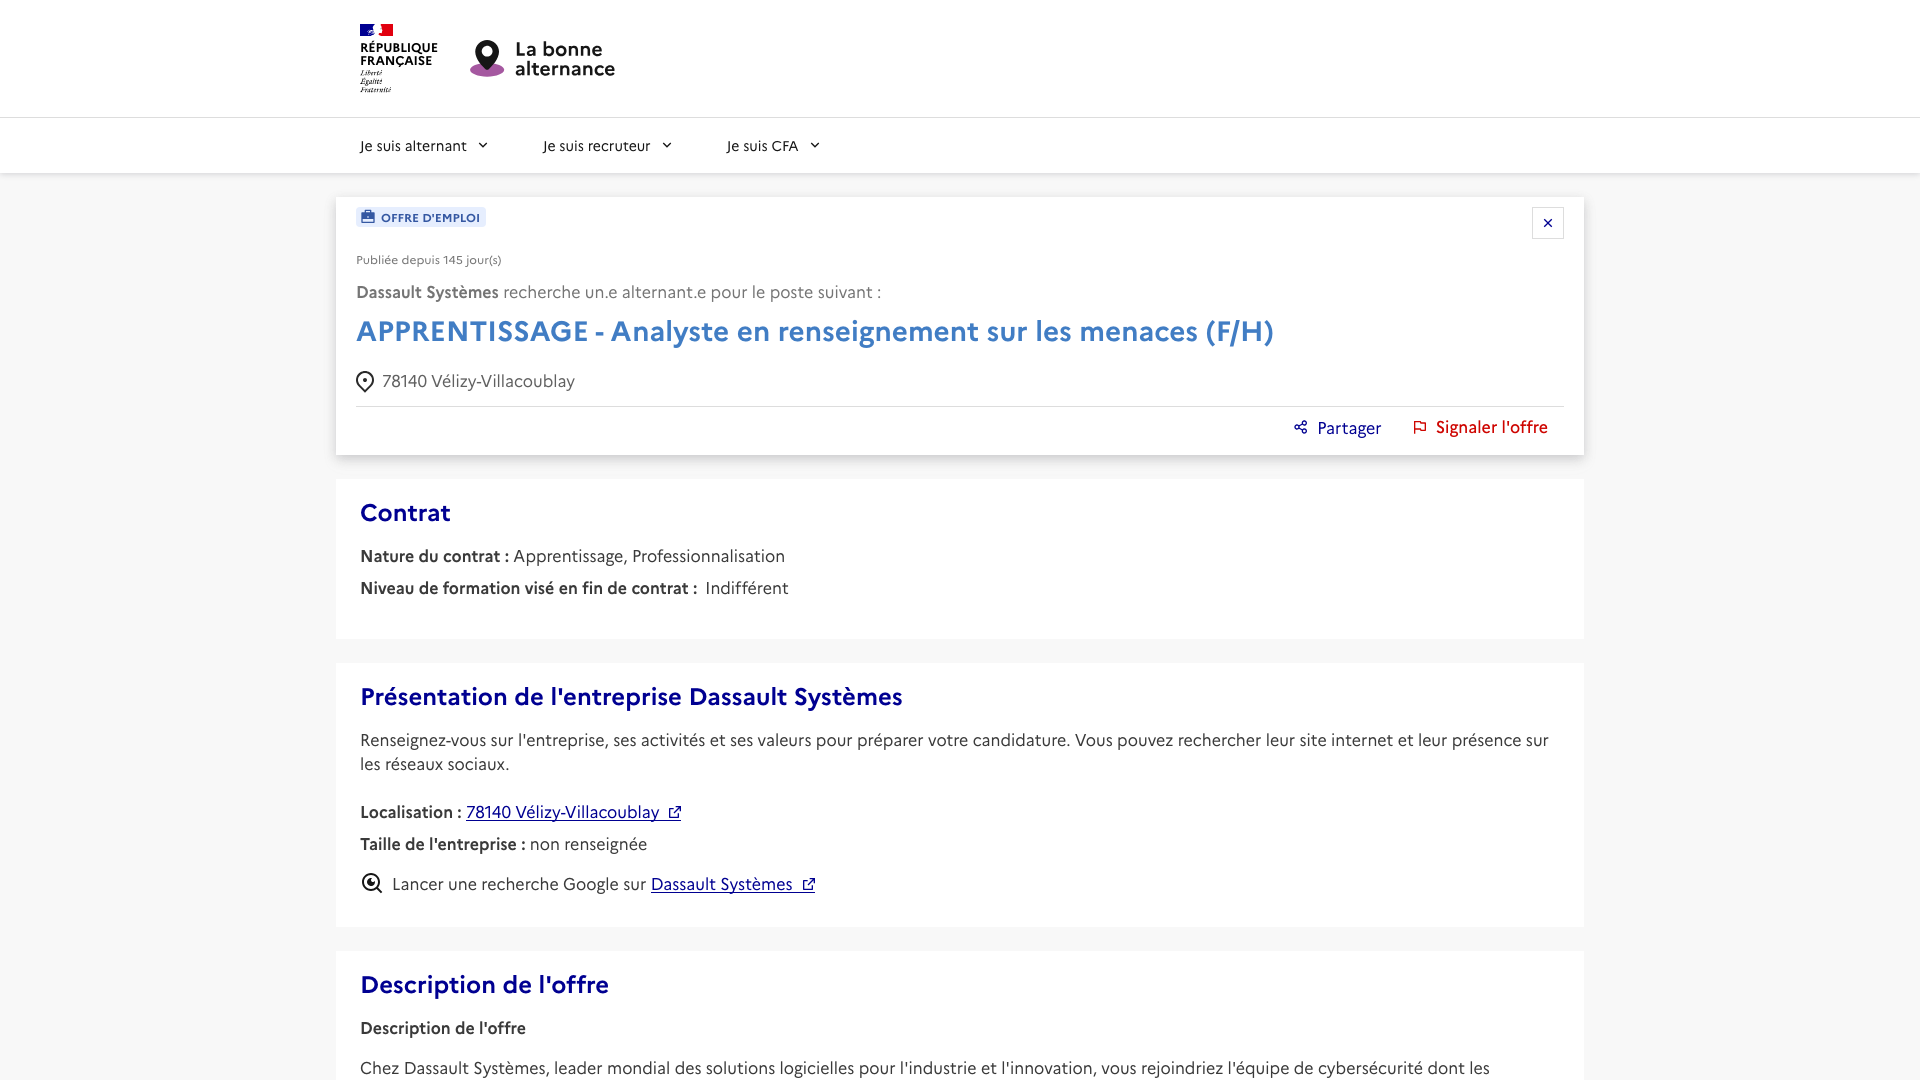Image resolution: width=1920 pixels, height=1080 pixels.
Task: Share the offer with Partager
Action: tap(1337, 428)
